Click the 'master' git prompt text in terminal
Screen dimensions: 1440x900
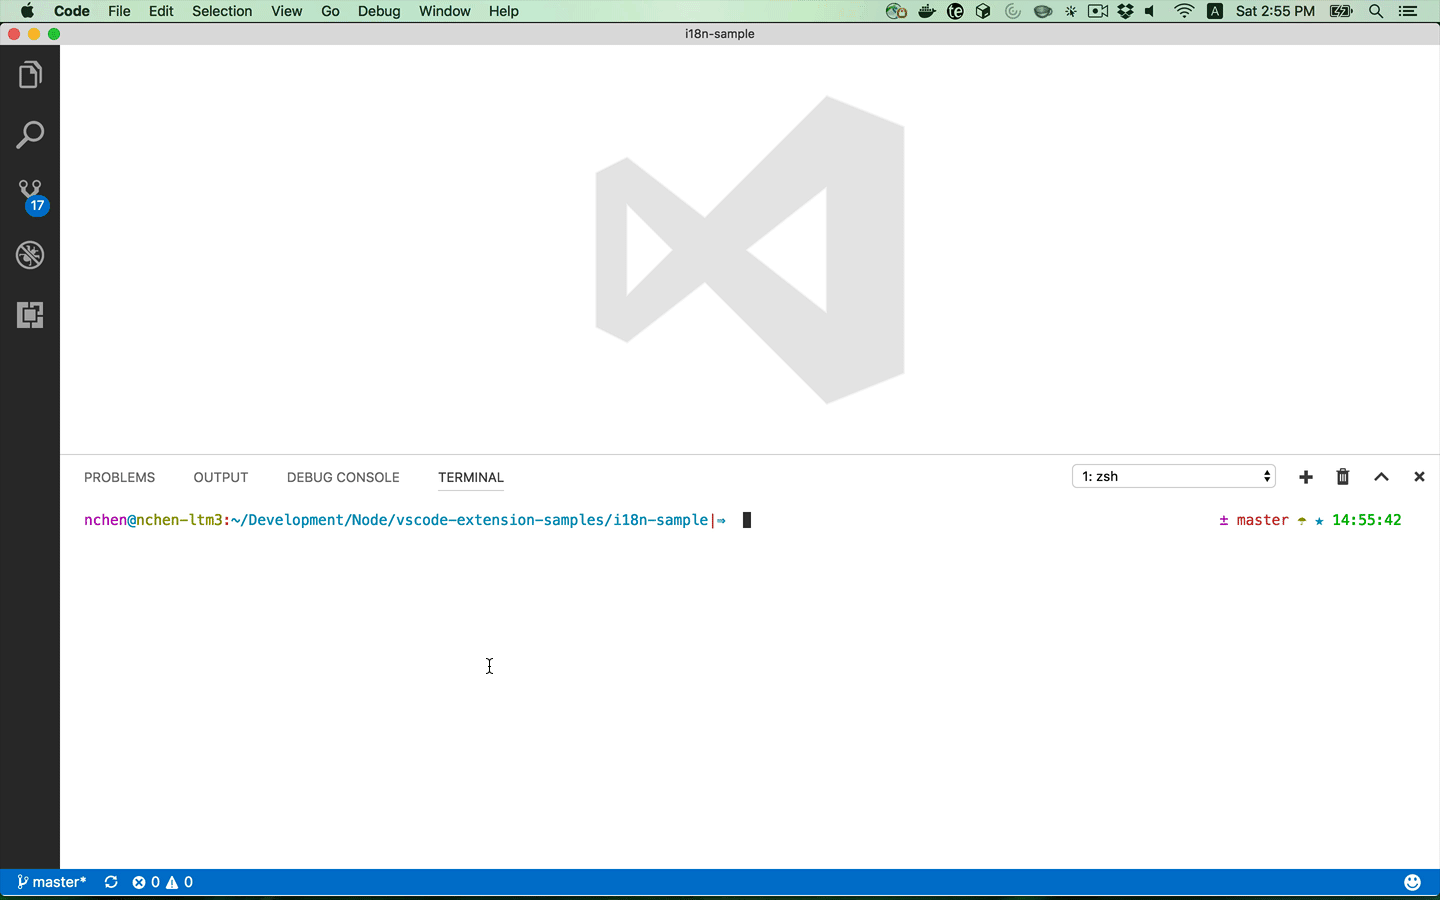coord(1262,520)
